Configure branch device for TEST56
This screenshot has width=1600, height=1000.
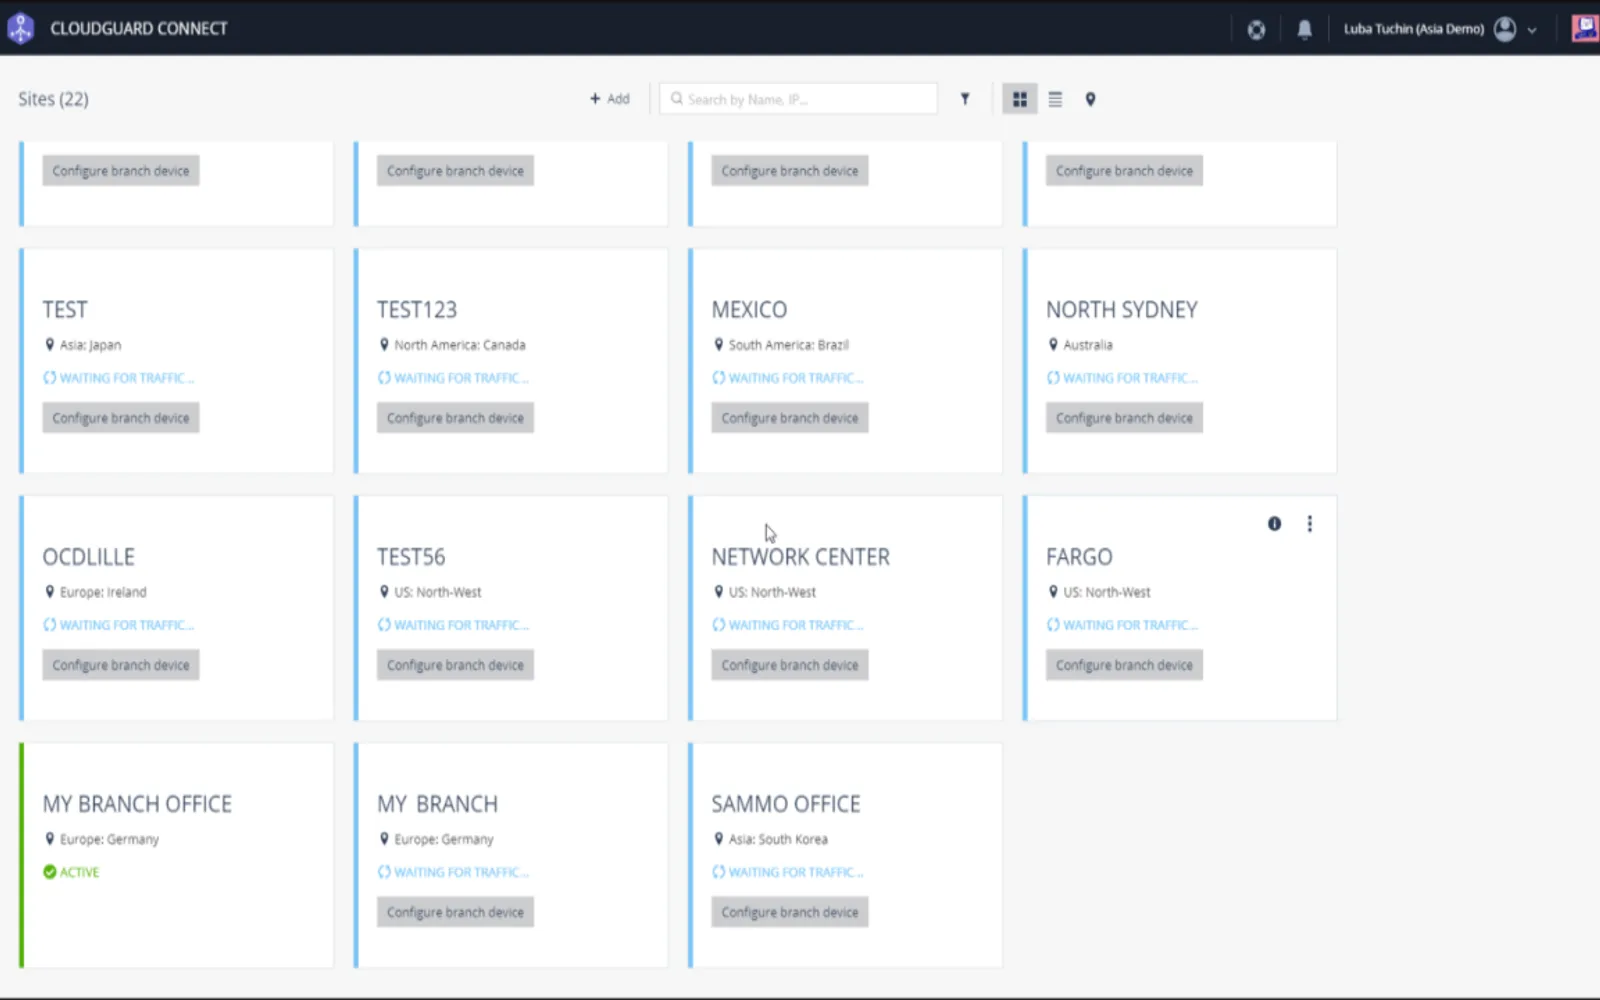point(455,665)
